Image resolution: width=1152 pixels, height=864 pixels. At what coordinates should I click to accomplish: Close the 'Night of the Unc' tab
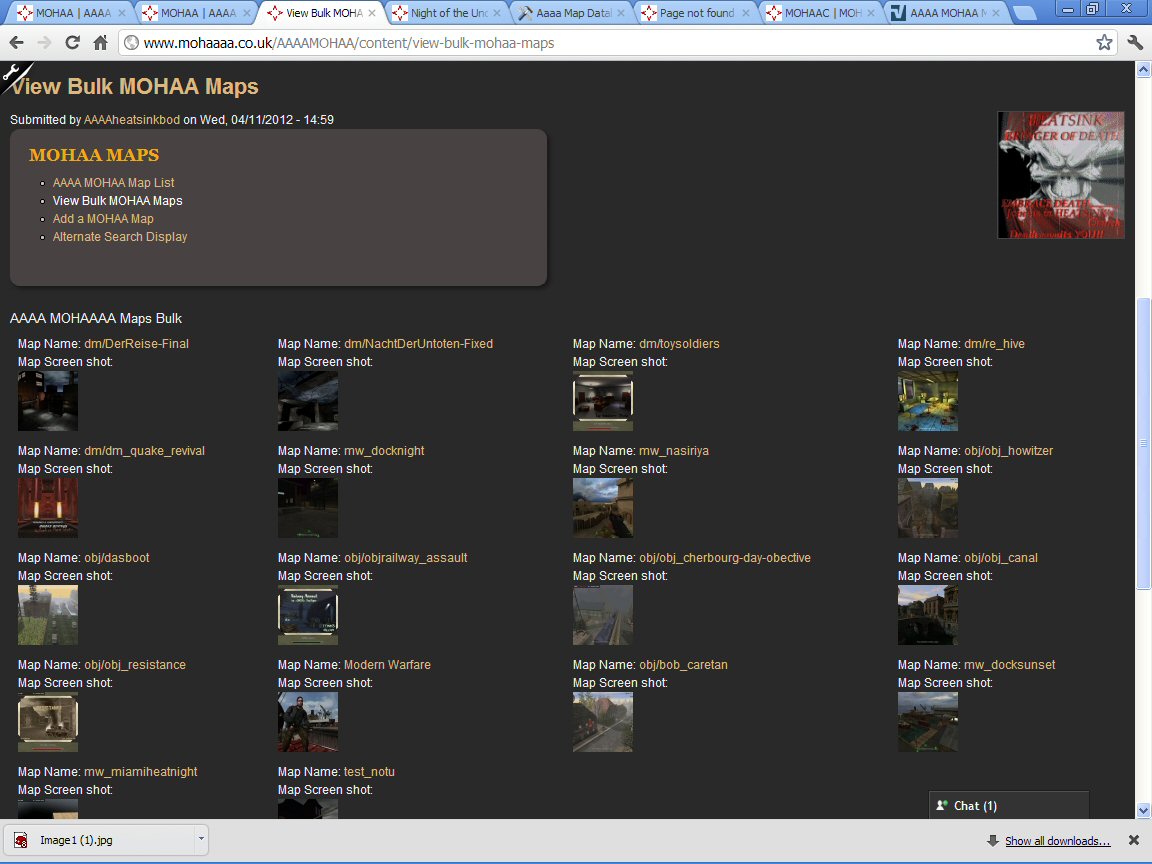pyautogui.click(x=497, y=13)
